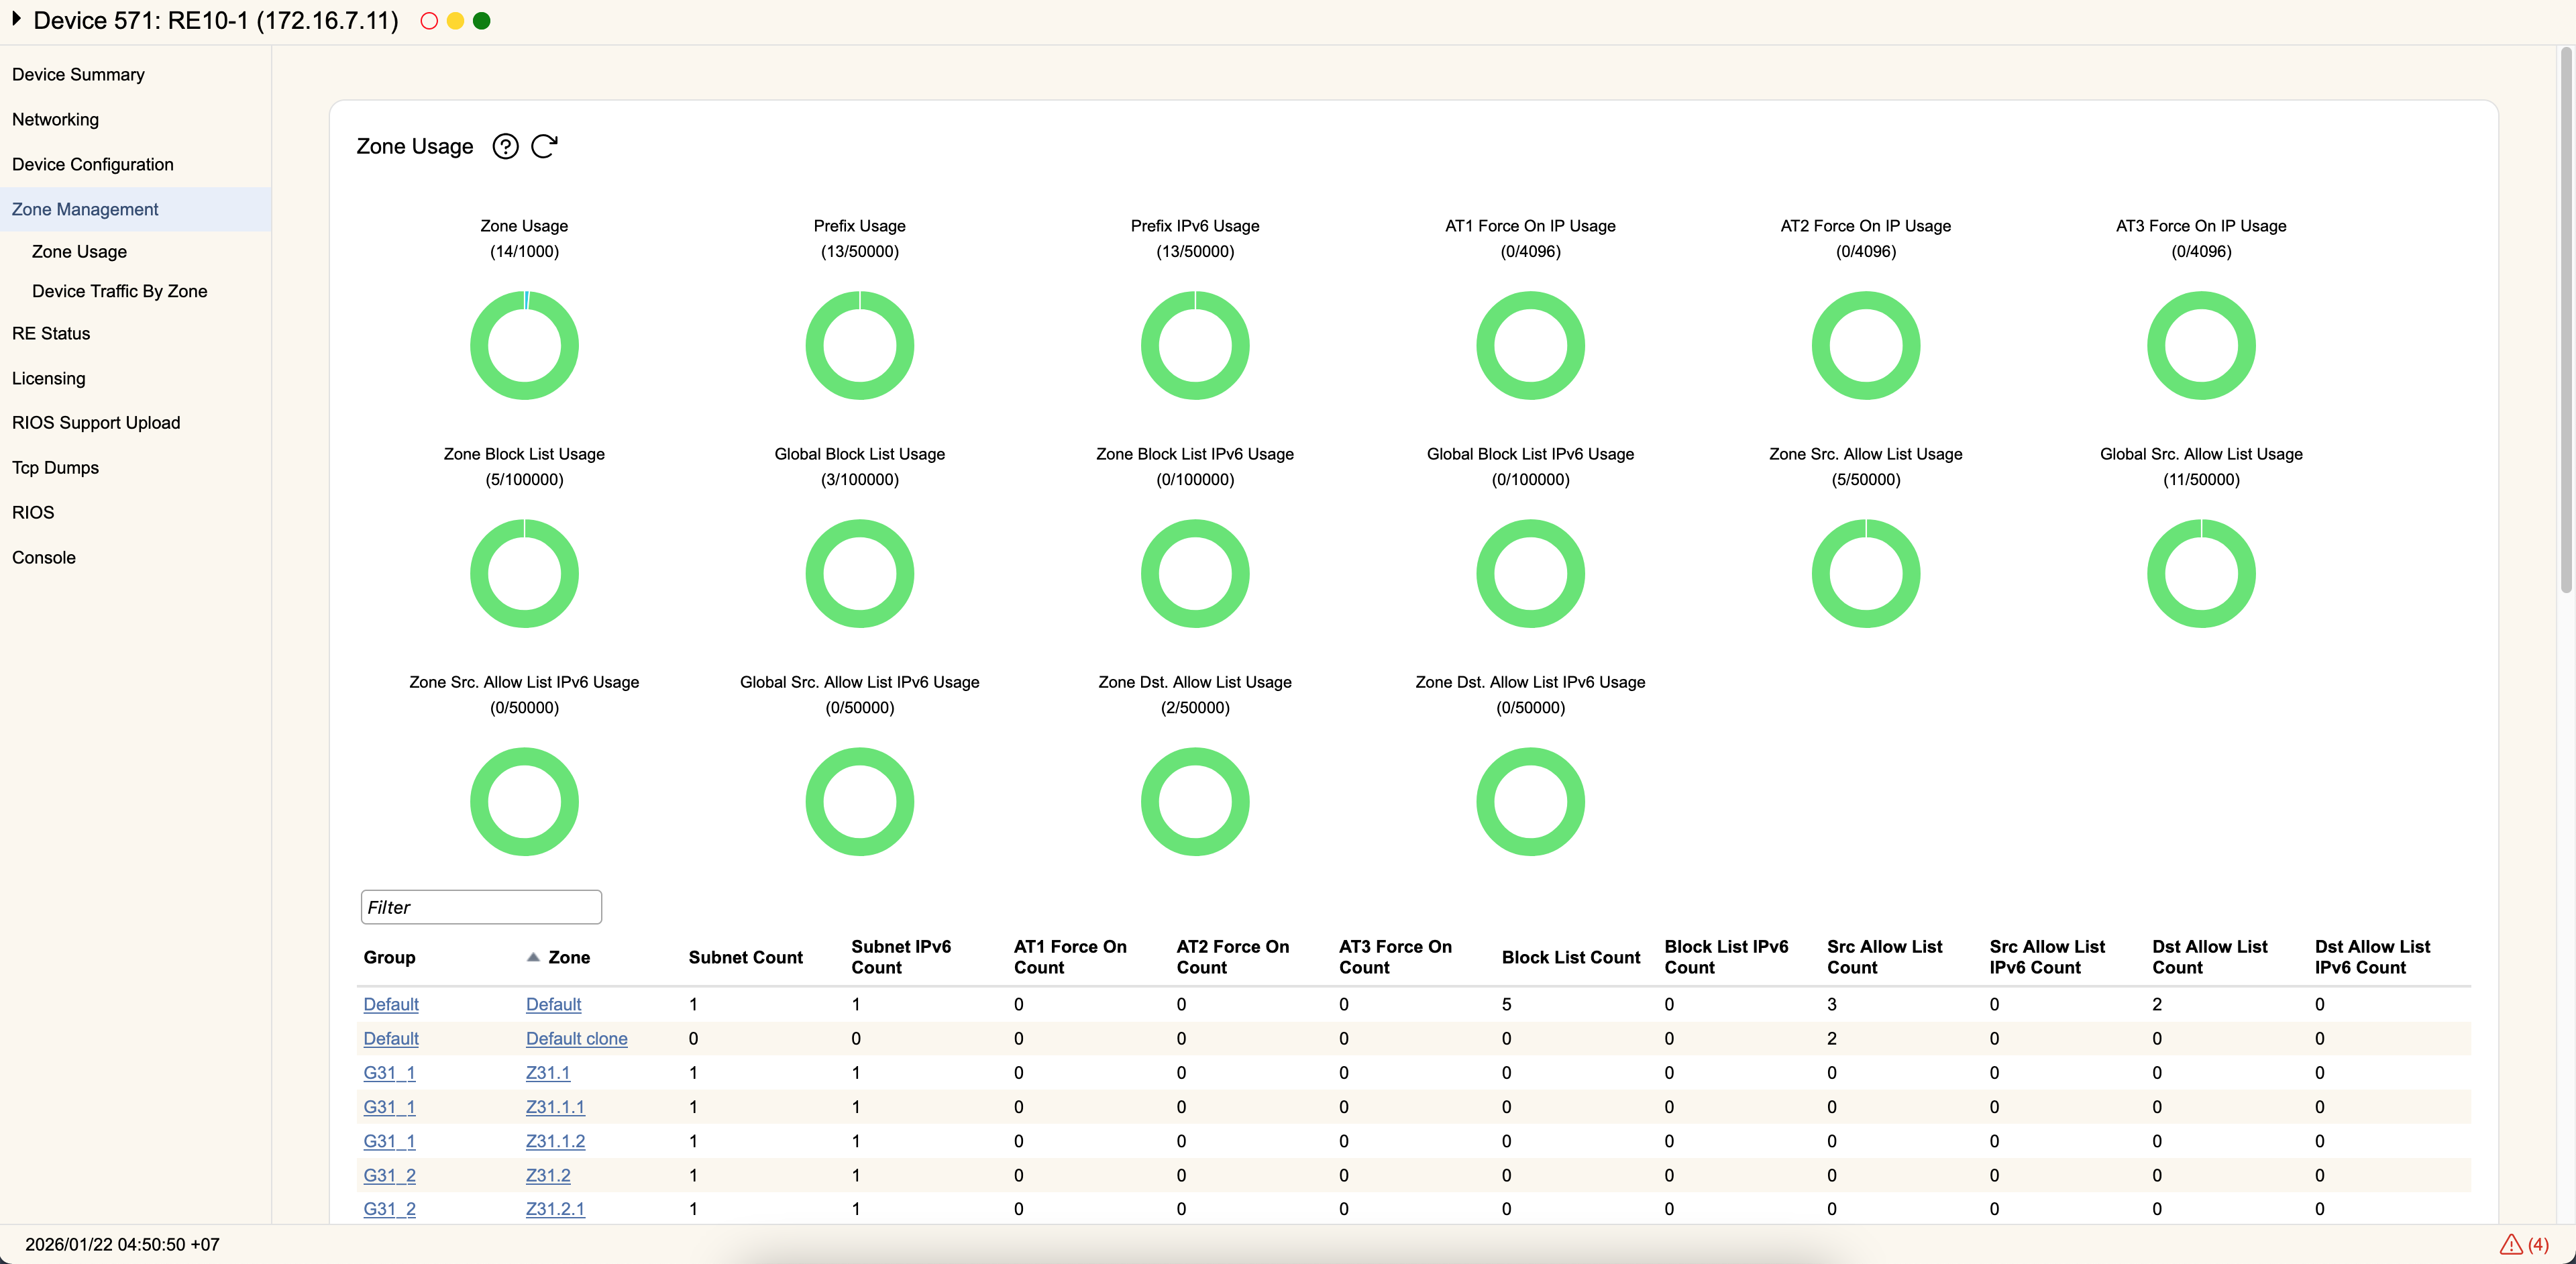Click Prefix Usage donut chart
Screen dimensions: 2576x1264
pos(859,345)
